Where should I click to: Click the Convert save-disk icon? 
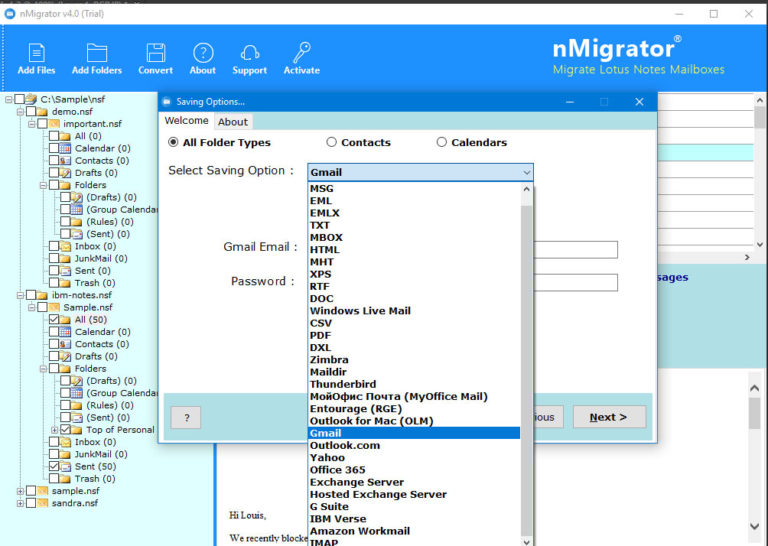156,53
